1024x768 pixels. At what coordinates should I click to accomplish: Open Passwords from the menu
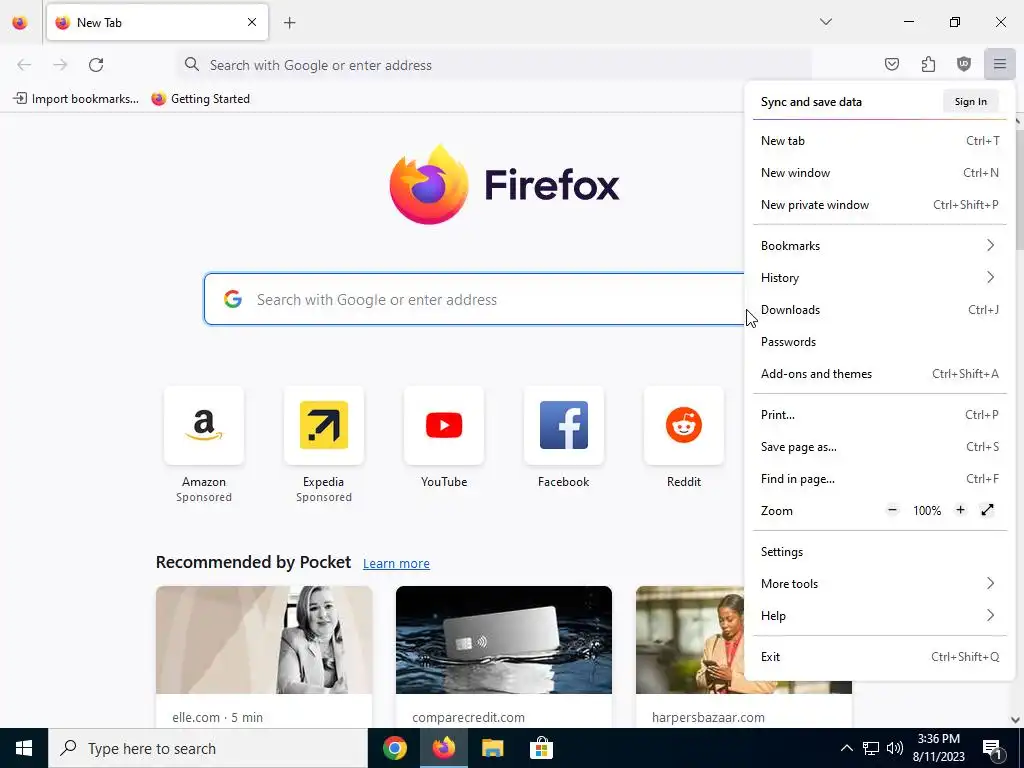pyautogui.click(x=880, y=342)
